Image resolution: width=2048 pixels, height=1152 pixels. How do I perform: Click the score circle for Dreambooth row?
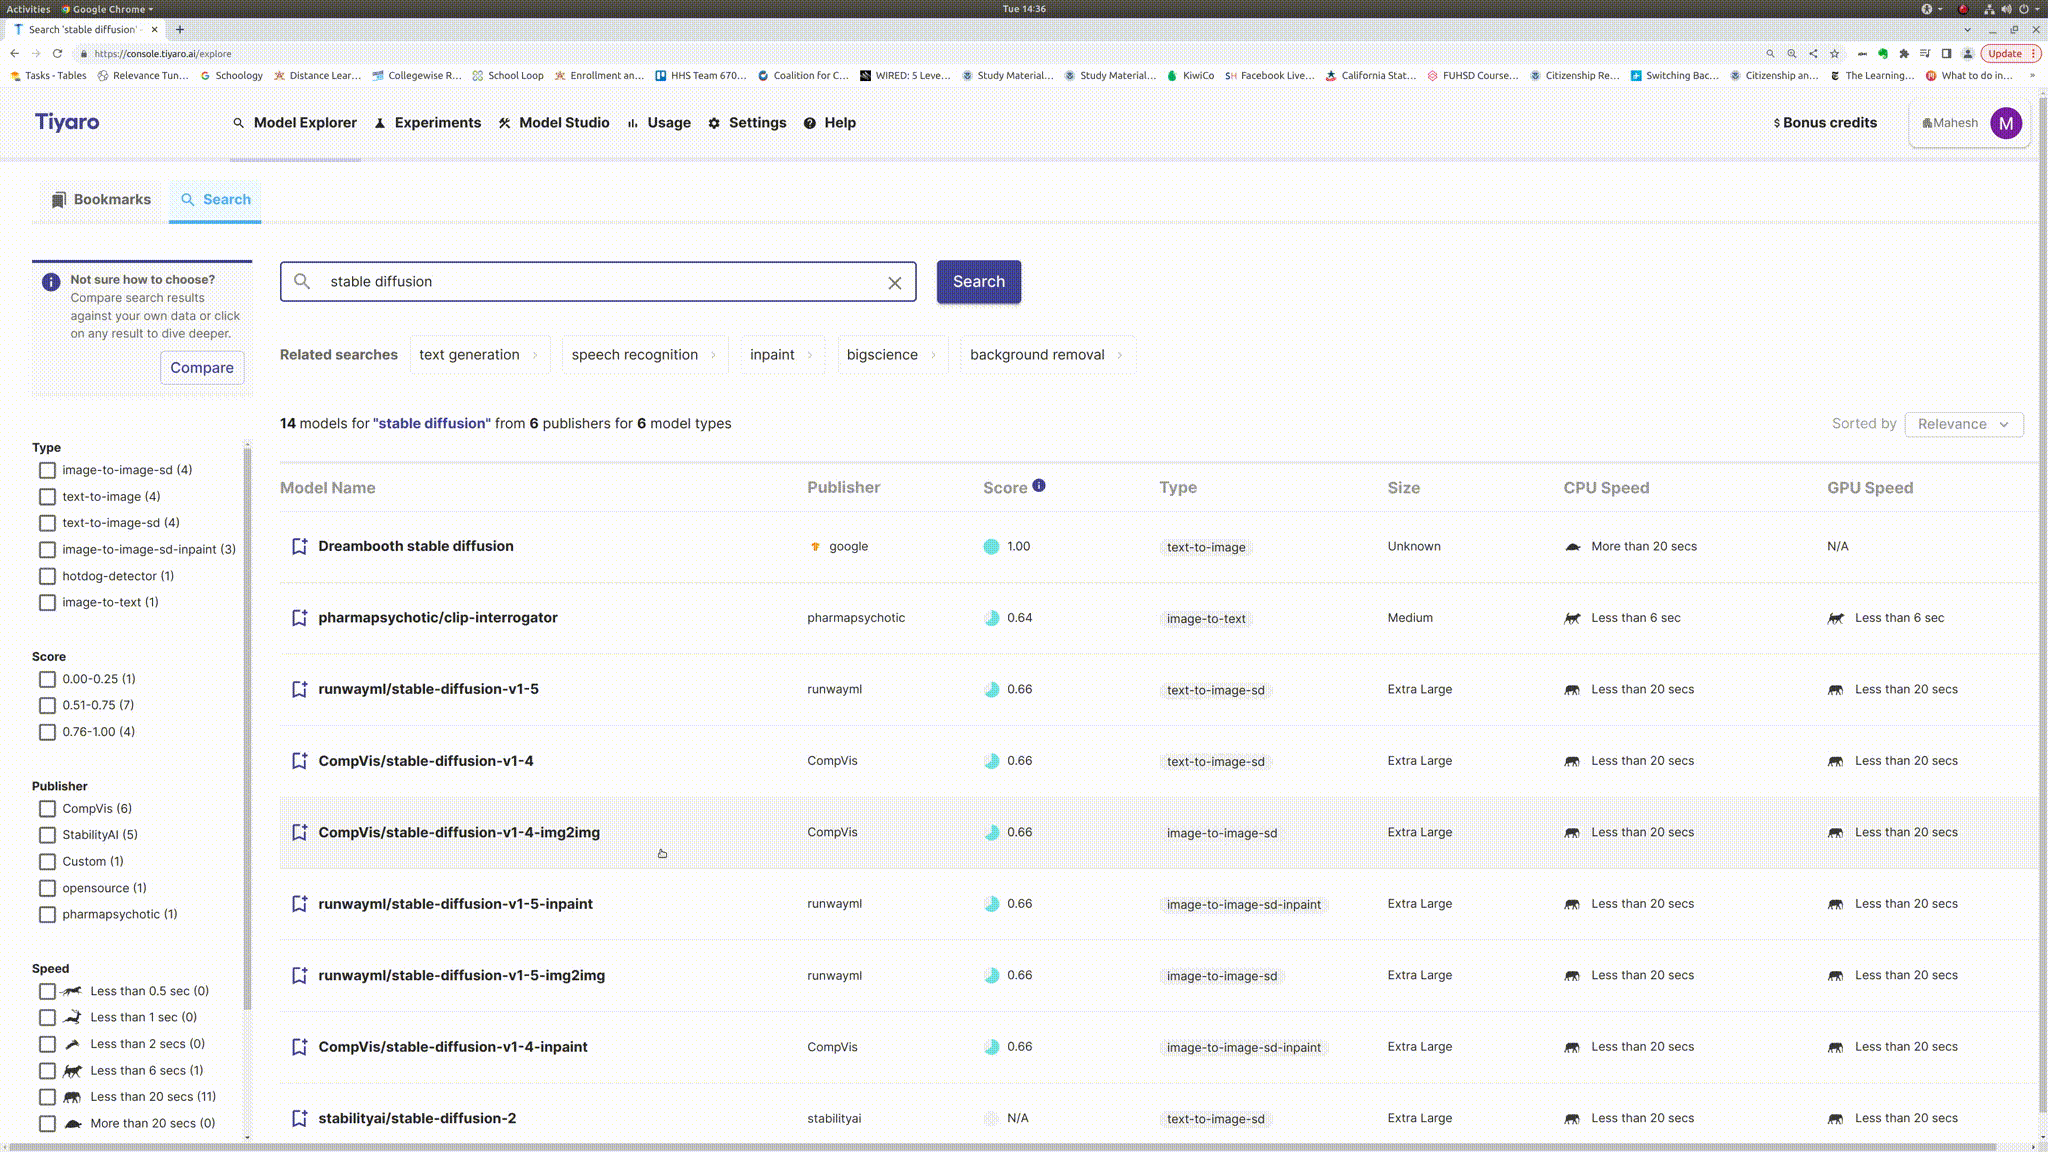point(991,547)
